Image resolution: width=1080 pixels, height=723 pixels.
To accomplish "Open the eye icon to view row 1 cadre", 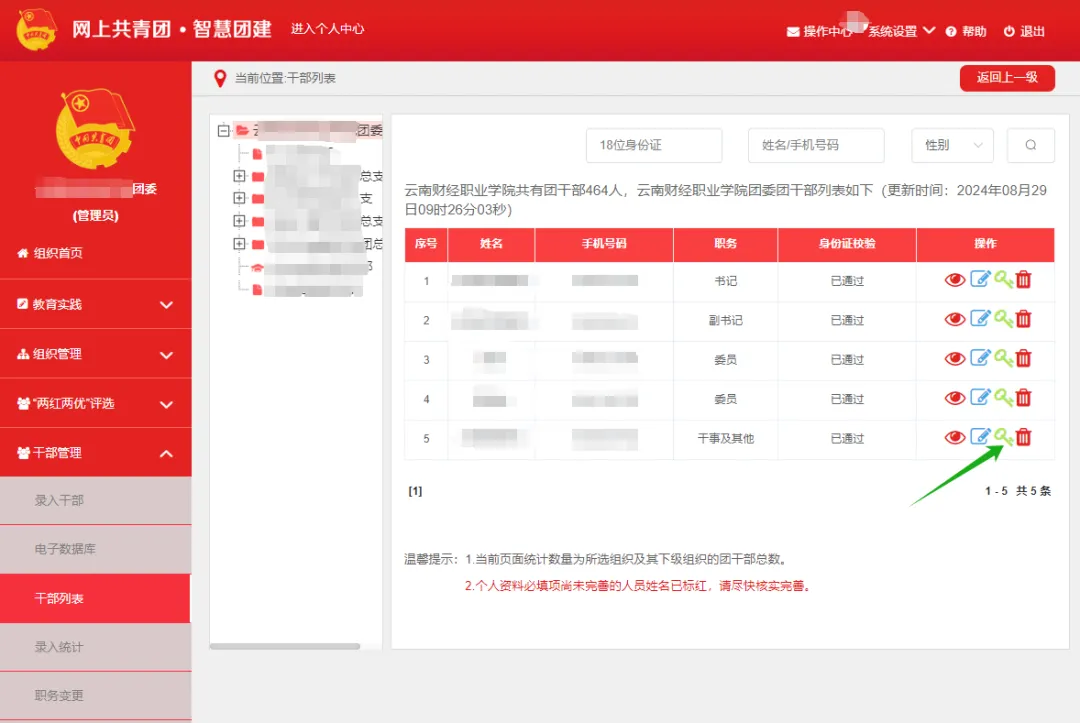I will tap(953, 279).
